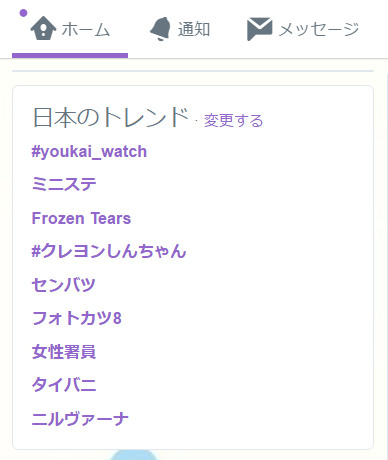Open the 女性署員 trend
388x460 pixels.
[64, 352]
